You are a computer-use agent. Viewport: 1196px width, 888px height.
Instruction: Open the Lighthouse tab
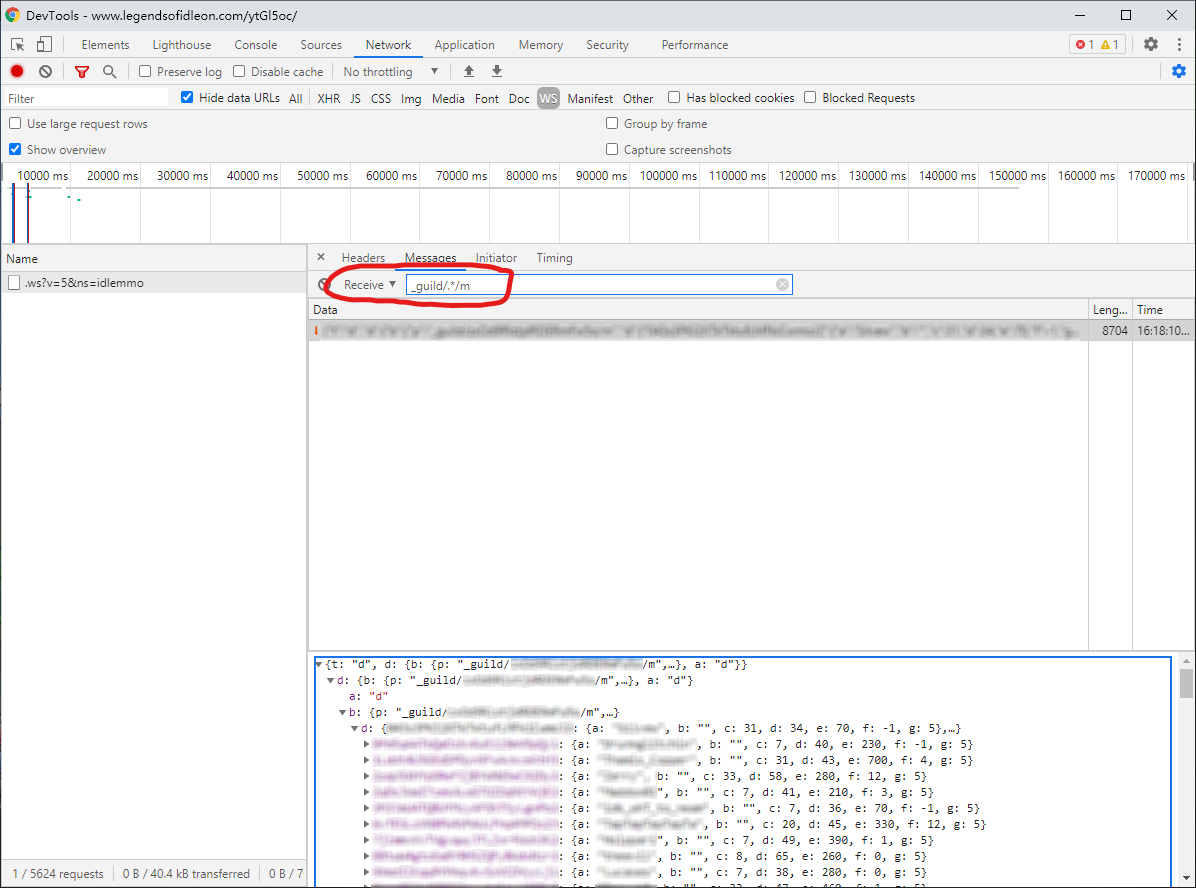pyautogui.click(x=182, y=45)
